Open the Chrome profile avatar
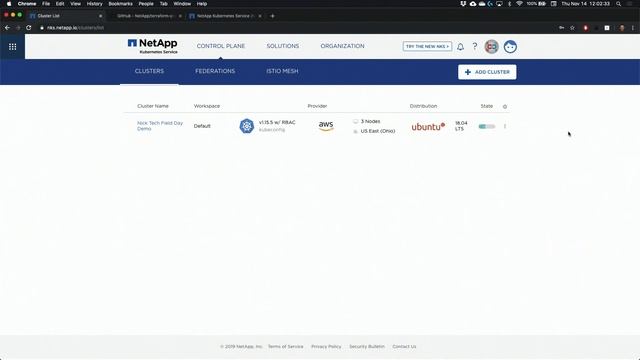The width and height of the screenshot is (640, 360). [622, 28]
